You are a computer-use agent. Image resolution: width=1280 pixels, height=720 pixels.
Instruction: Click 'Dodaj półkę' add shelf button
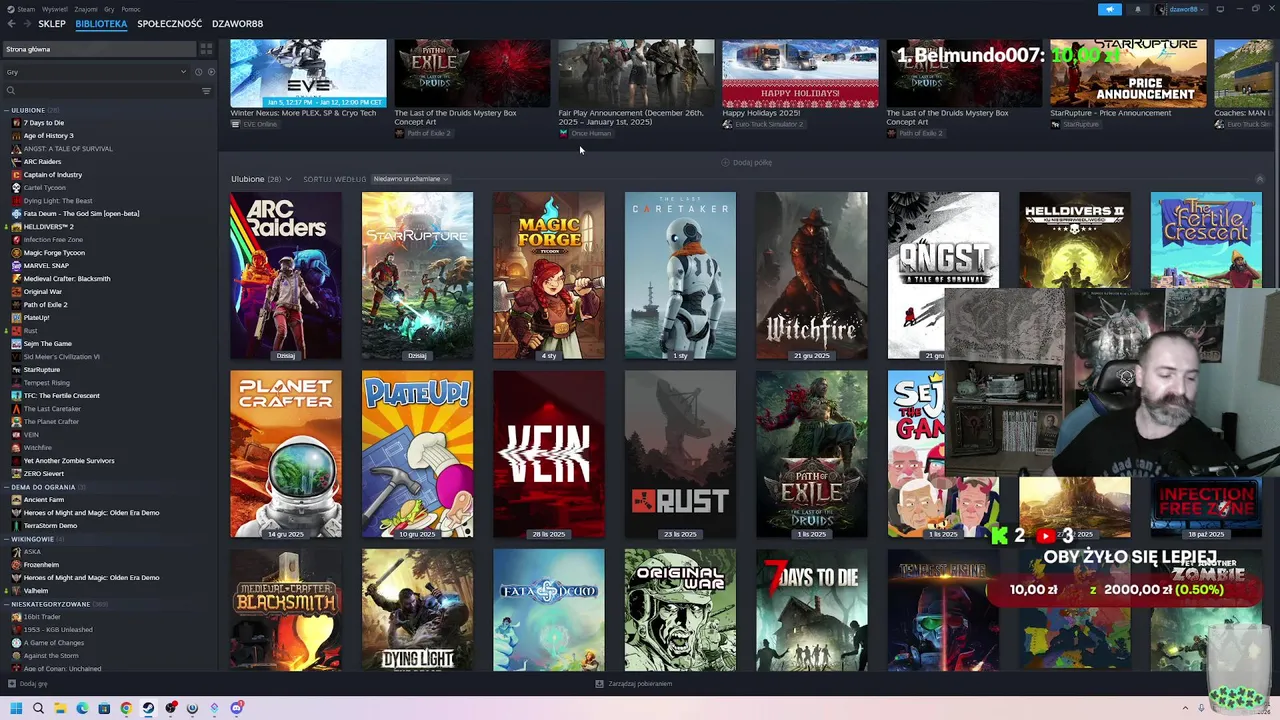point(747,162)
